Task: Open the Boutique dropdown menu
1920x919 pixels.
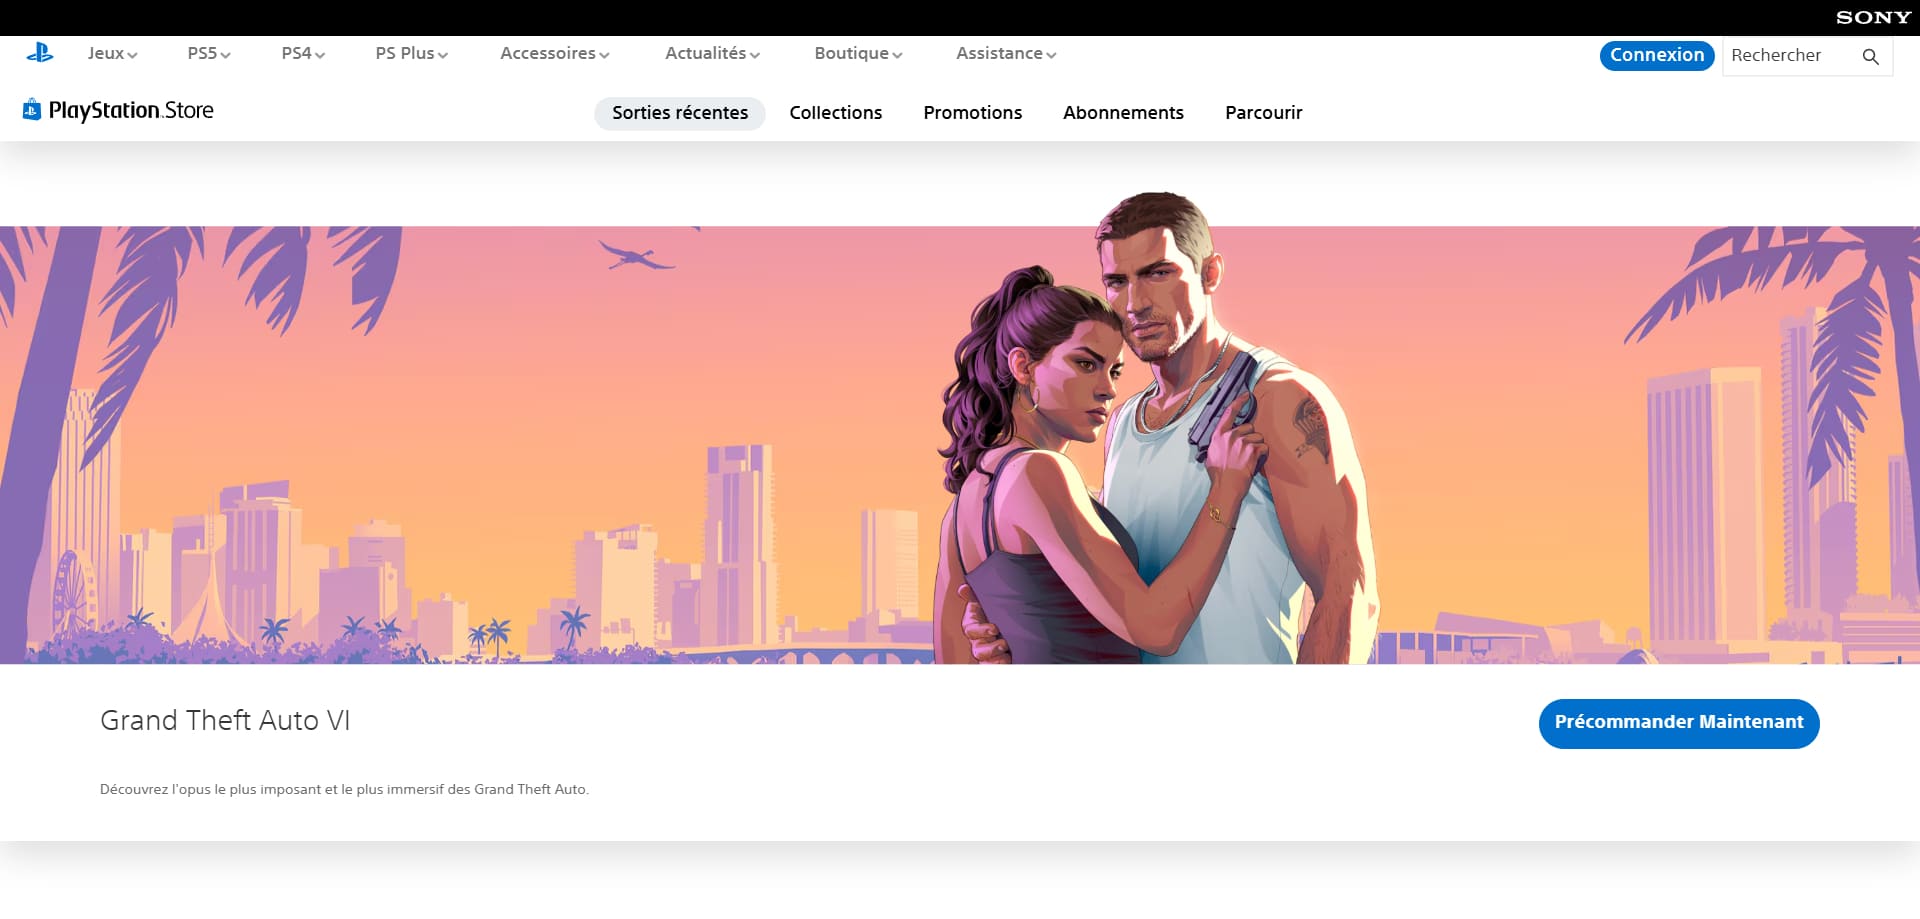Action: [x=858, y=54]
